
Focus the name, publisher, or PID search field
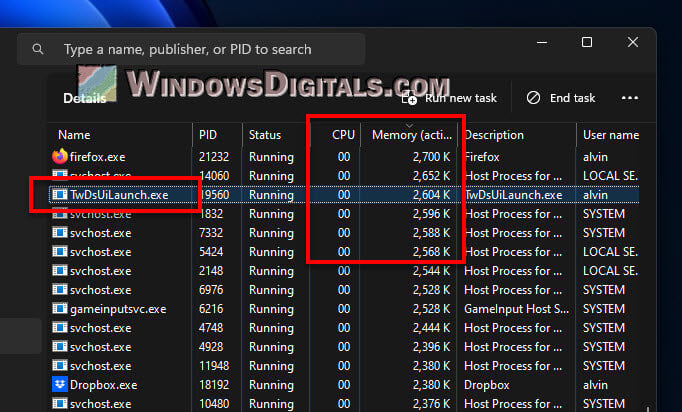pos(191,49)
